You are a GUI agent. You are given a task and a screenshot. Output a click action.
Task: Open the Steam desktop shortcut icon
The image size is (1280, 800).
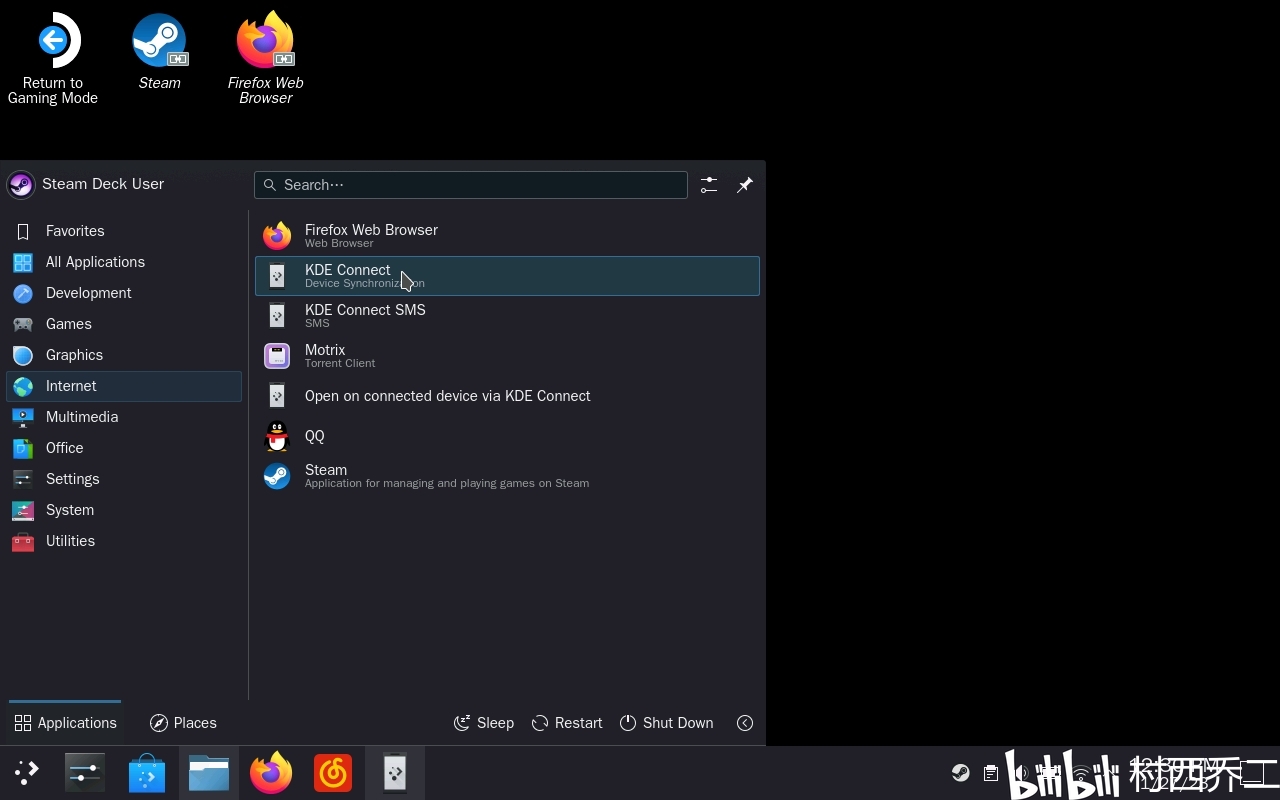[x=160, y=40]
